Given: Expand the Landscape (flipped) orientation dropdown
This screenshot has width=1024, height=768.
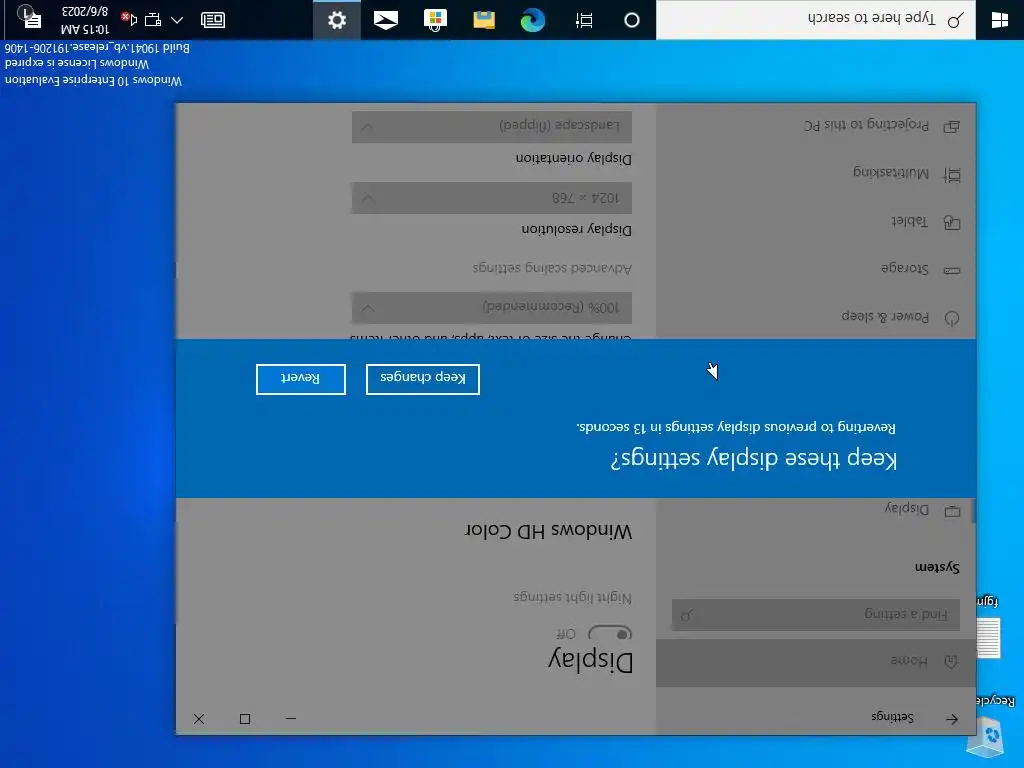Looking at the screenshot, I should [492, 126].
